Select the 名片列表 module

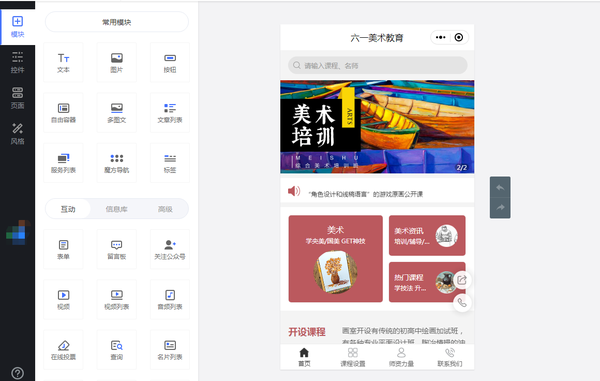170,350
